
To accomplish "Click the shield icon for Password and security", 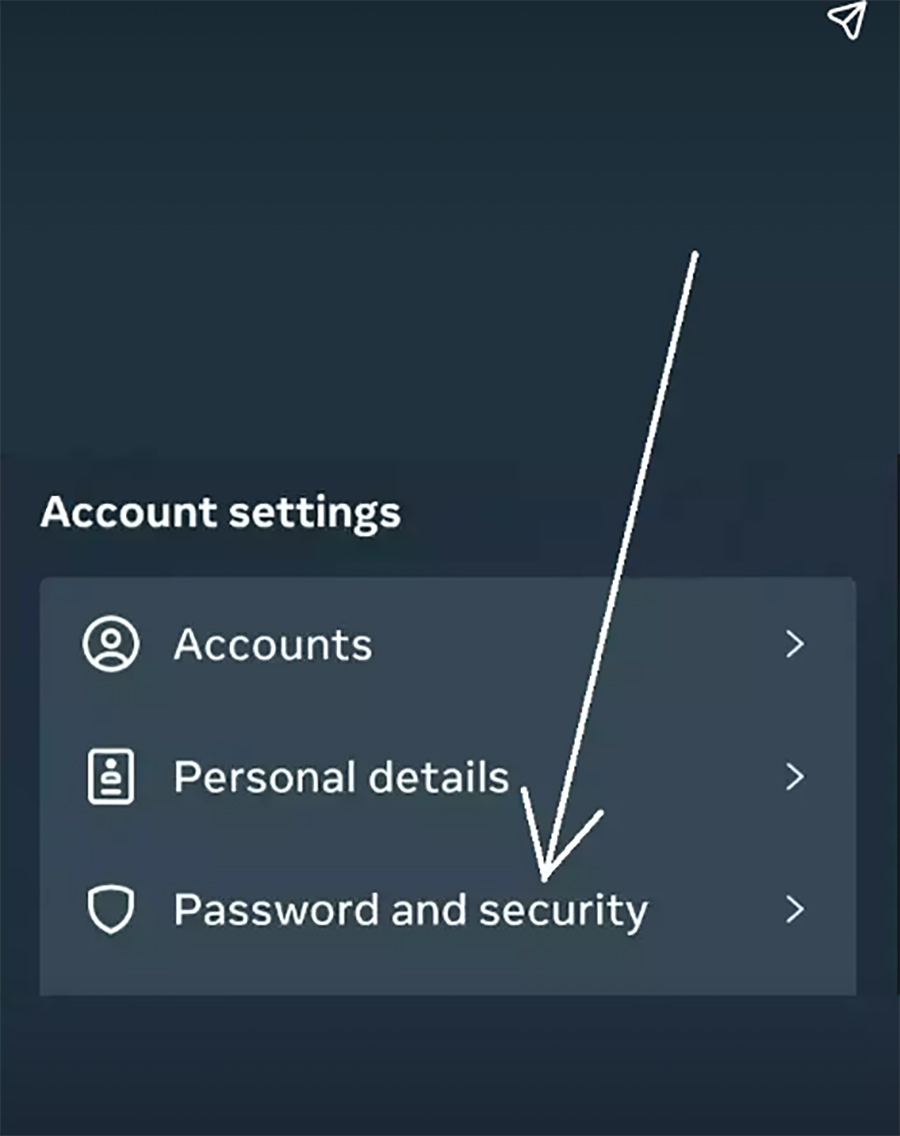I will [x=110, y=909].
